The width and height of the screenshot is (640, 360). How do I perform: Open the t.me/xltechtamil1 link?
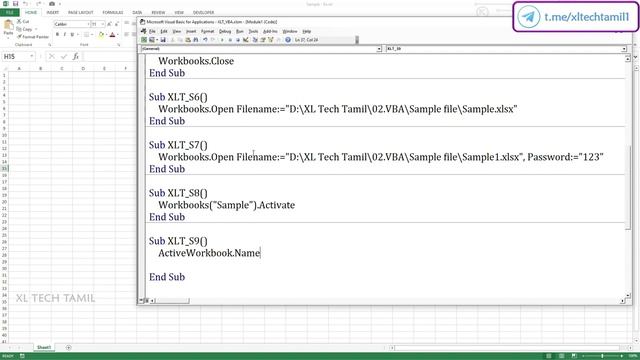587,17
